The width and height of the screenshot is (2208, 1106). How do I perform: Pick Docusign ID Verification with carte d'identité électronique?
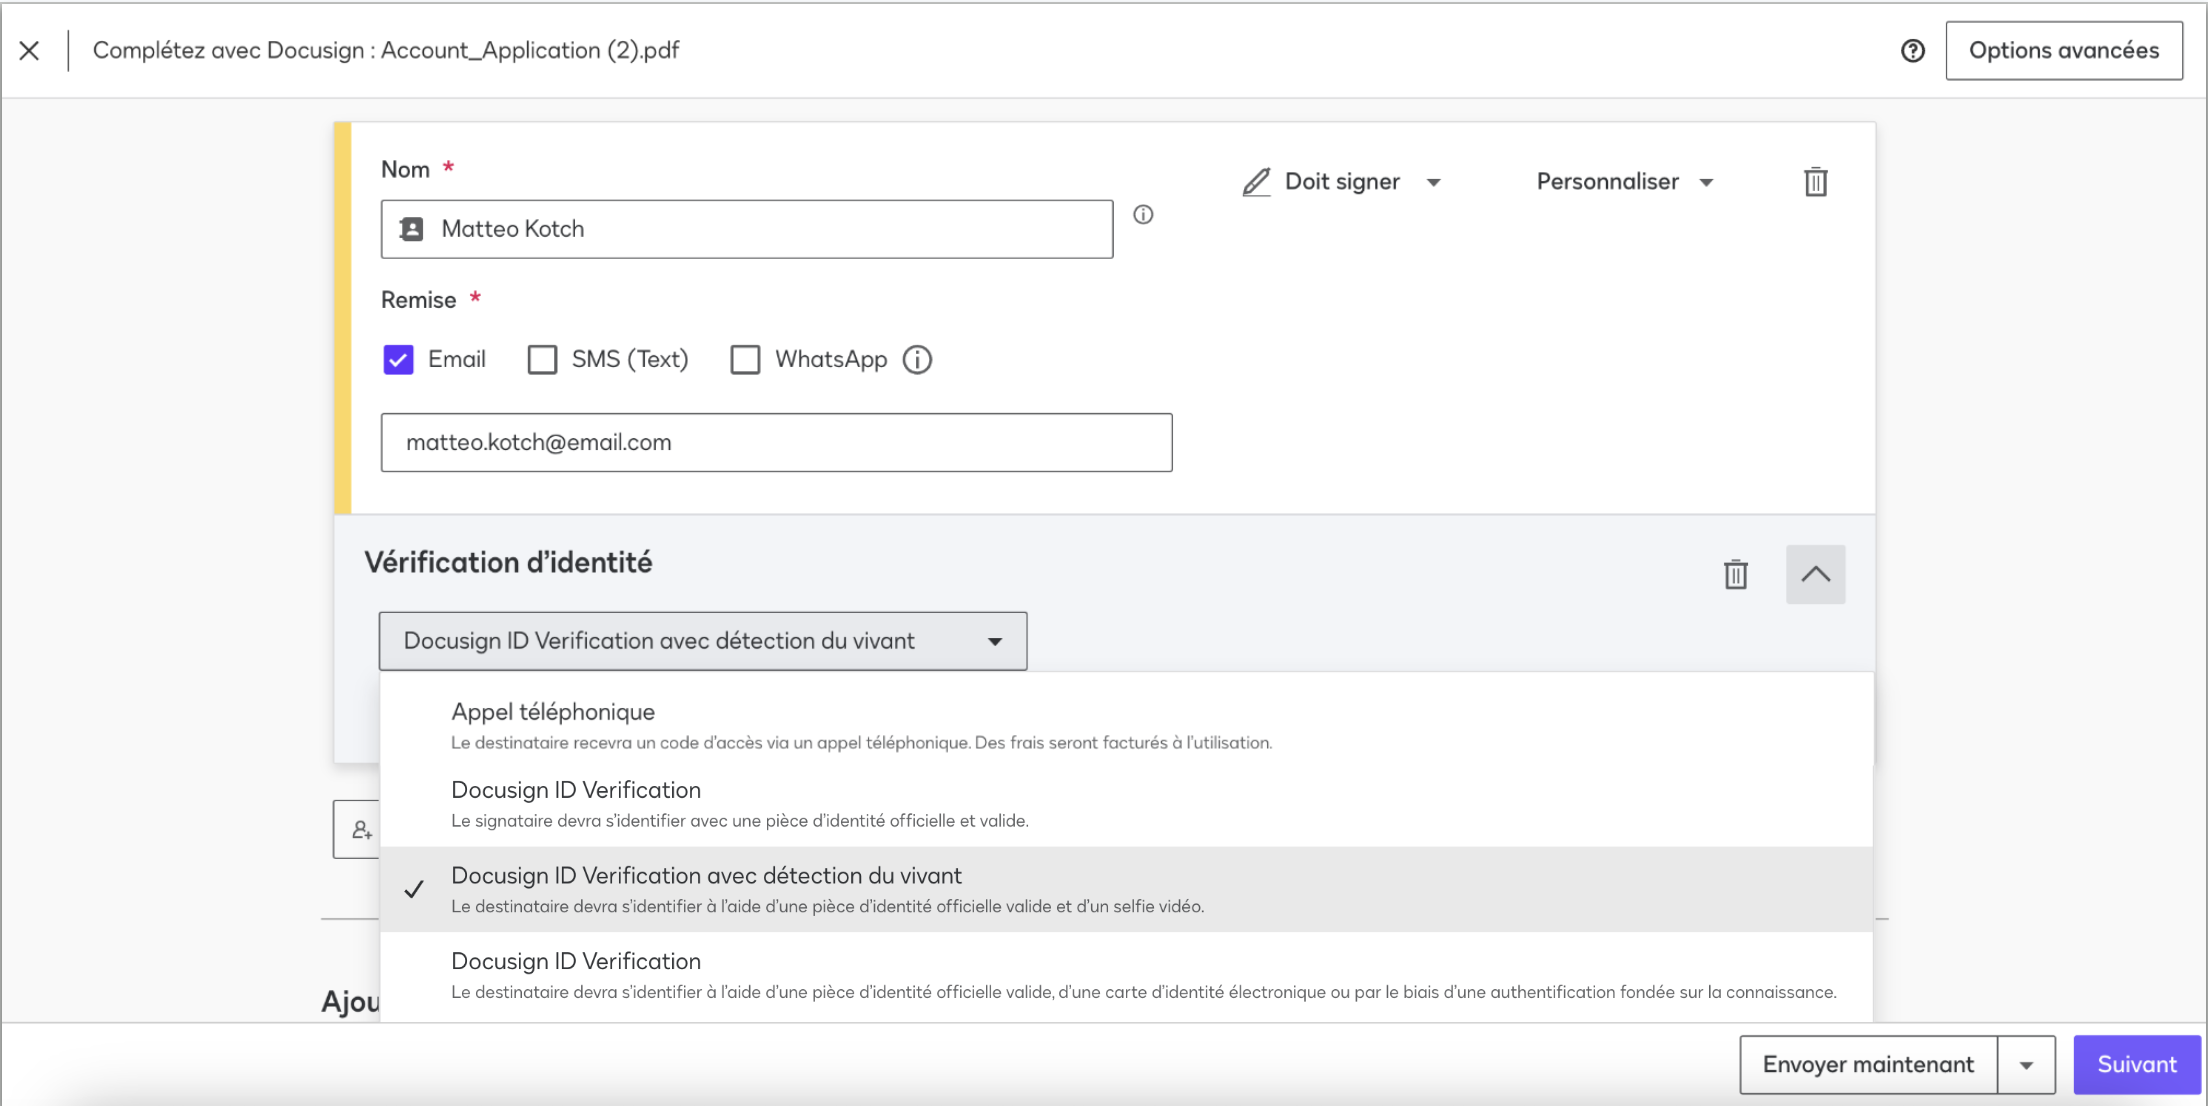pos(1126,975)
